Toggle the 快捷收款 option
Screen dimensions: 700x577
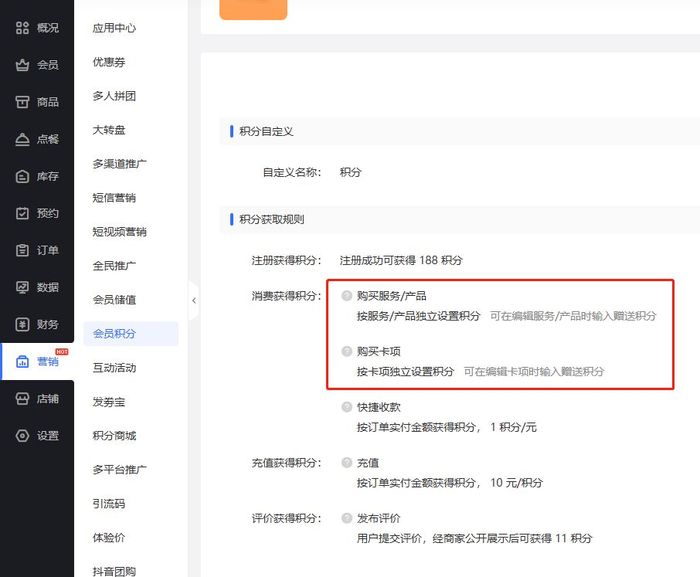click(347, 407)
